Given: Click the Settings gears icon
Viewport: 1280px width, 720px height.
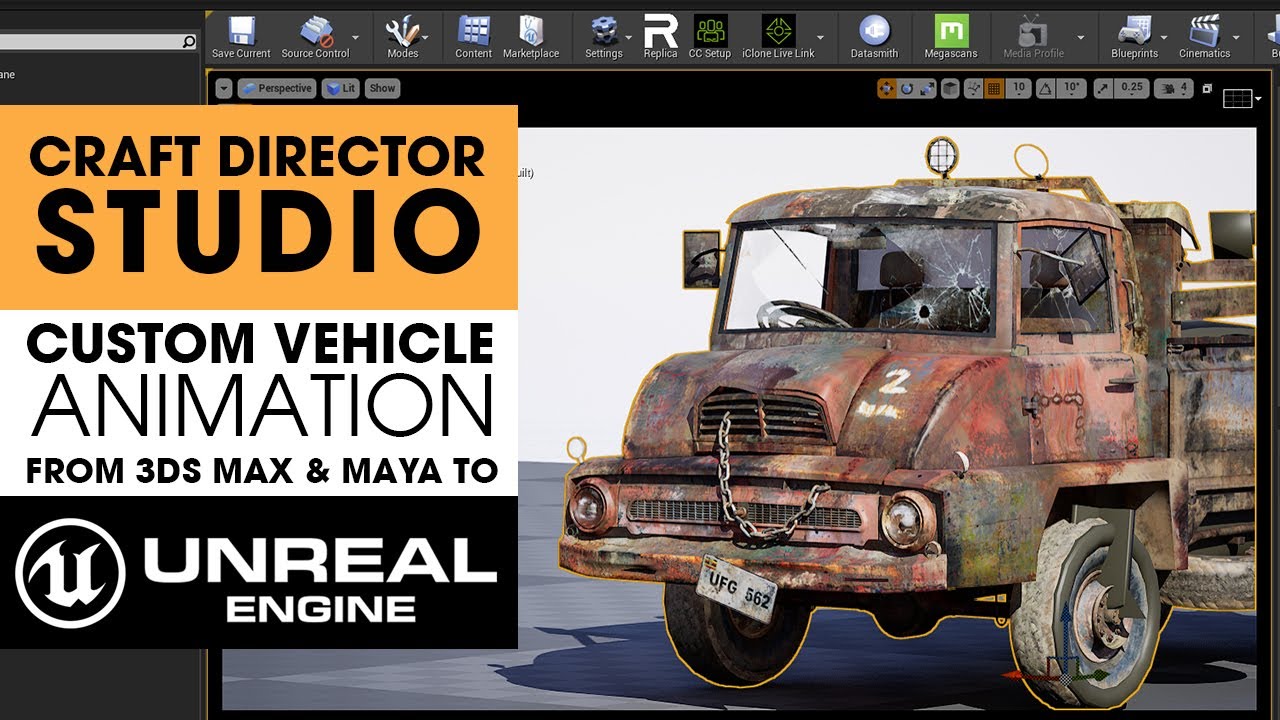Looking at the screenshot, I should pos(603,30).
